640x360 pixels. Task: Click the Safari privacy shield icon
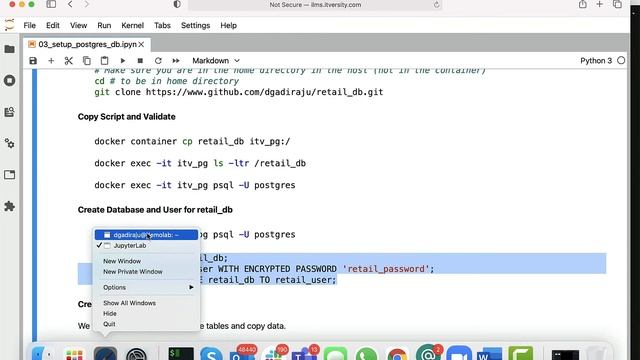[177, 4]
